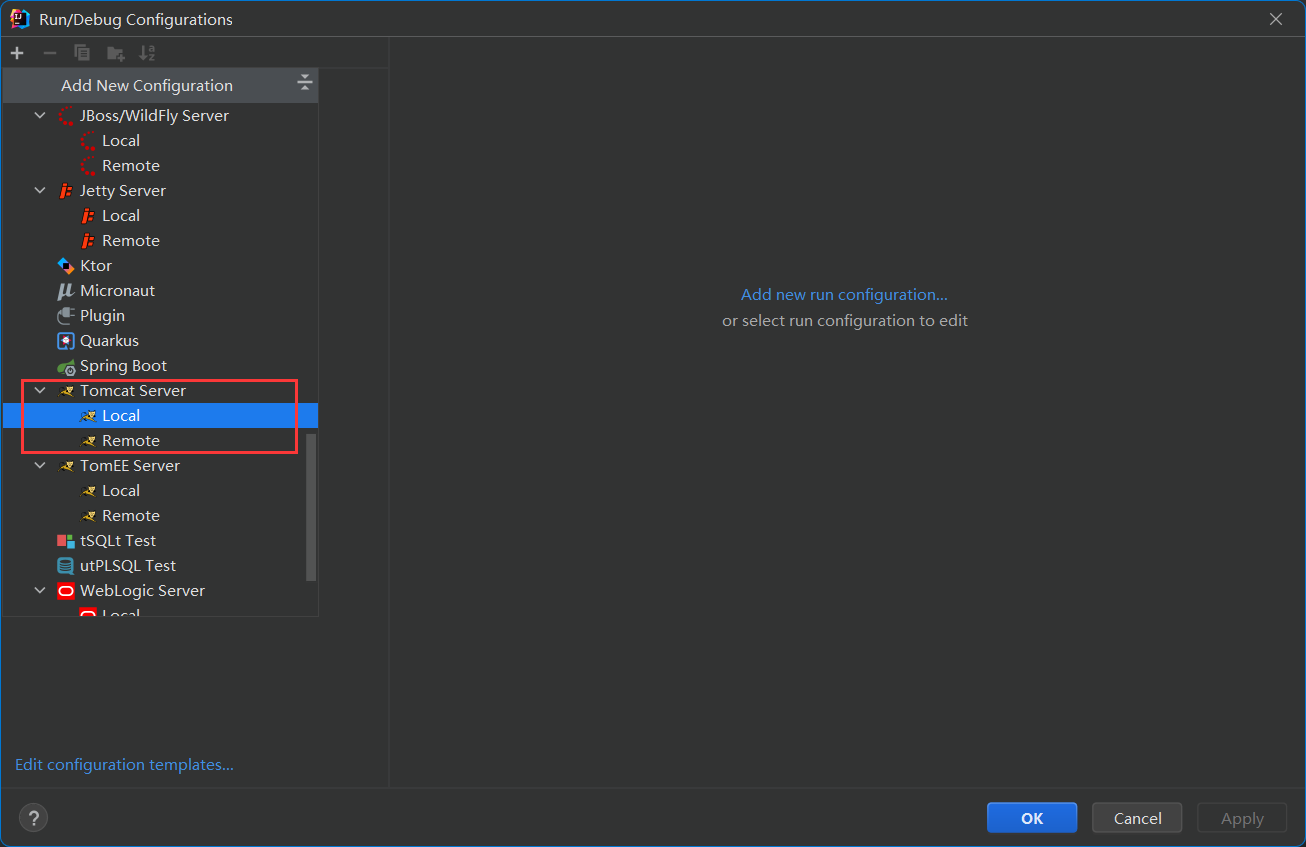The image size is (1306, 847).
Task: Click the new folder toolbar icon
Action: coord(116,53)
